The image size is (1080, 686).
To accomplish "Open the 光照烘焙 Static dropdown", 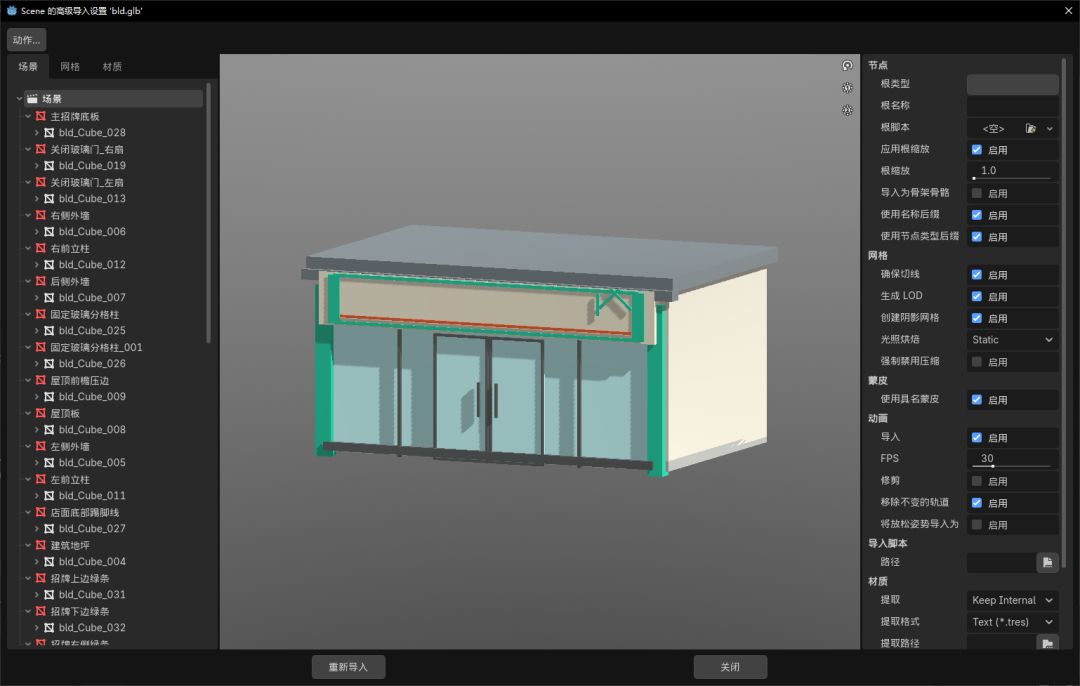I will click(x=1012, y=340).
